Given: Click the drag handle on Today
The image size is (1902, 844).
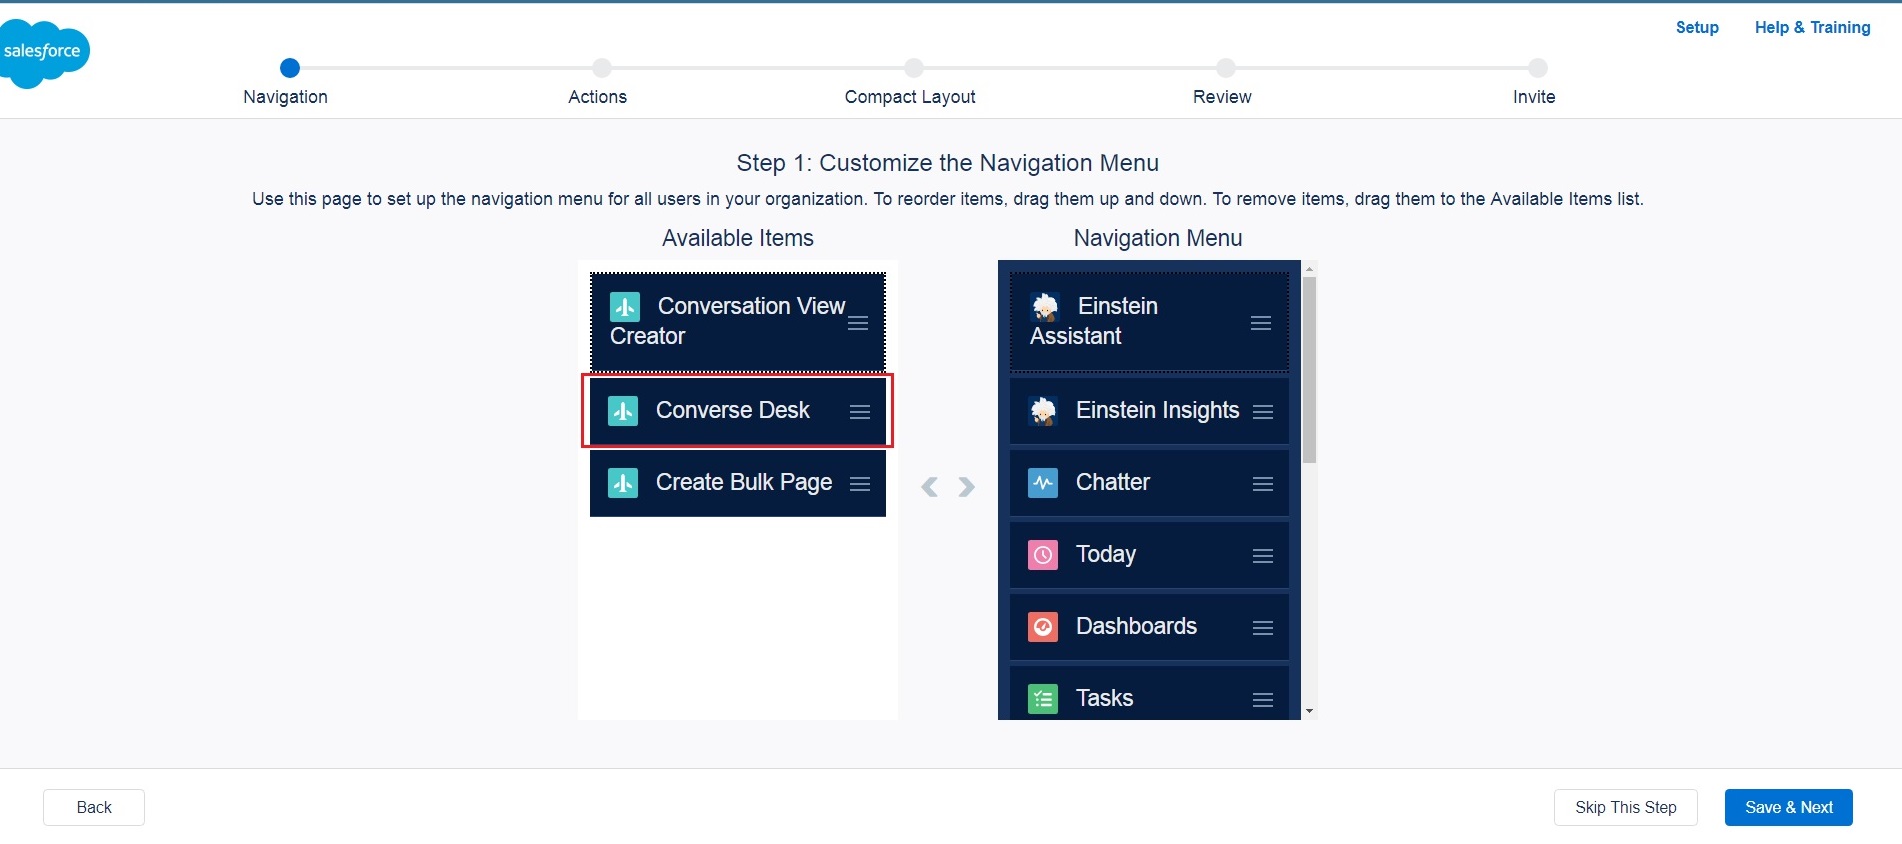Looking at the screenshot, I should click(1263, 555).
